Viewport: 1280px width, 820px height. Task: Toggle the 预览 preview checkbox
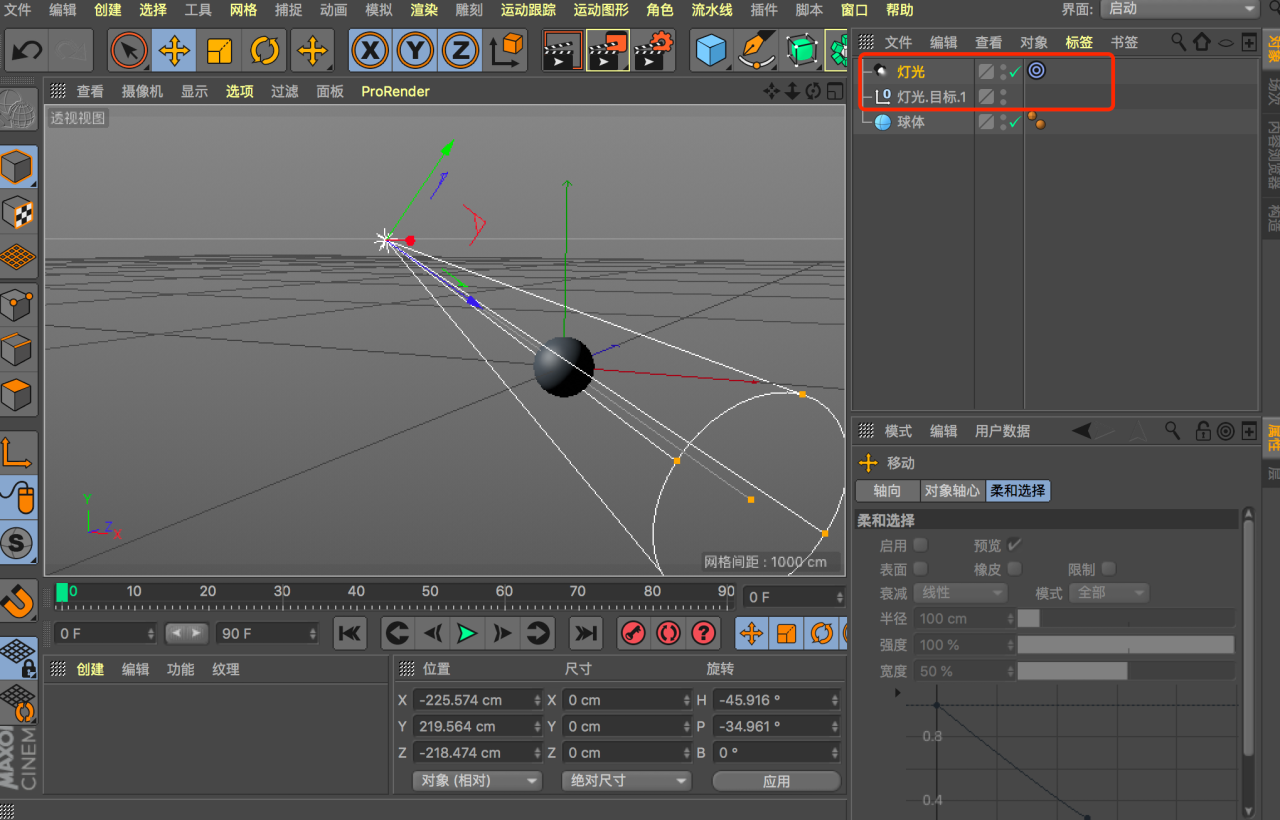pos(1014,545)
